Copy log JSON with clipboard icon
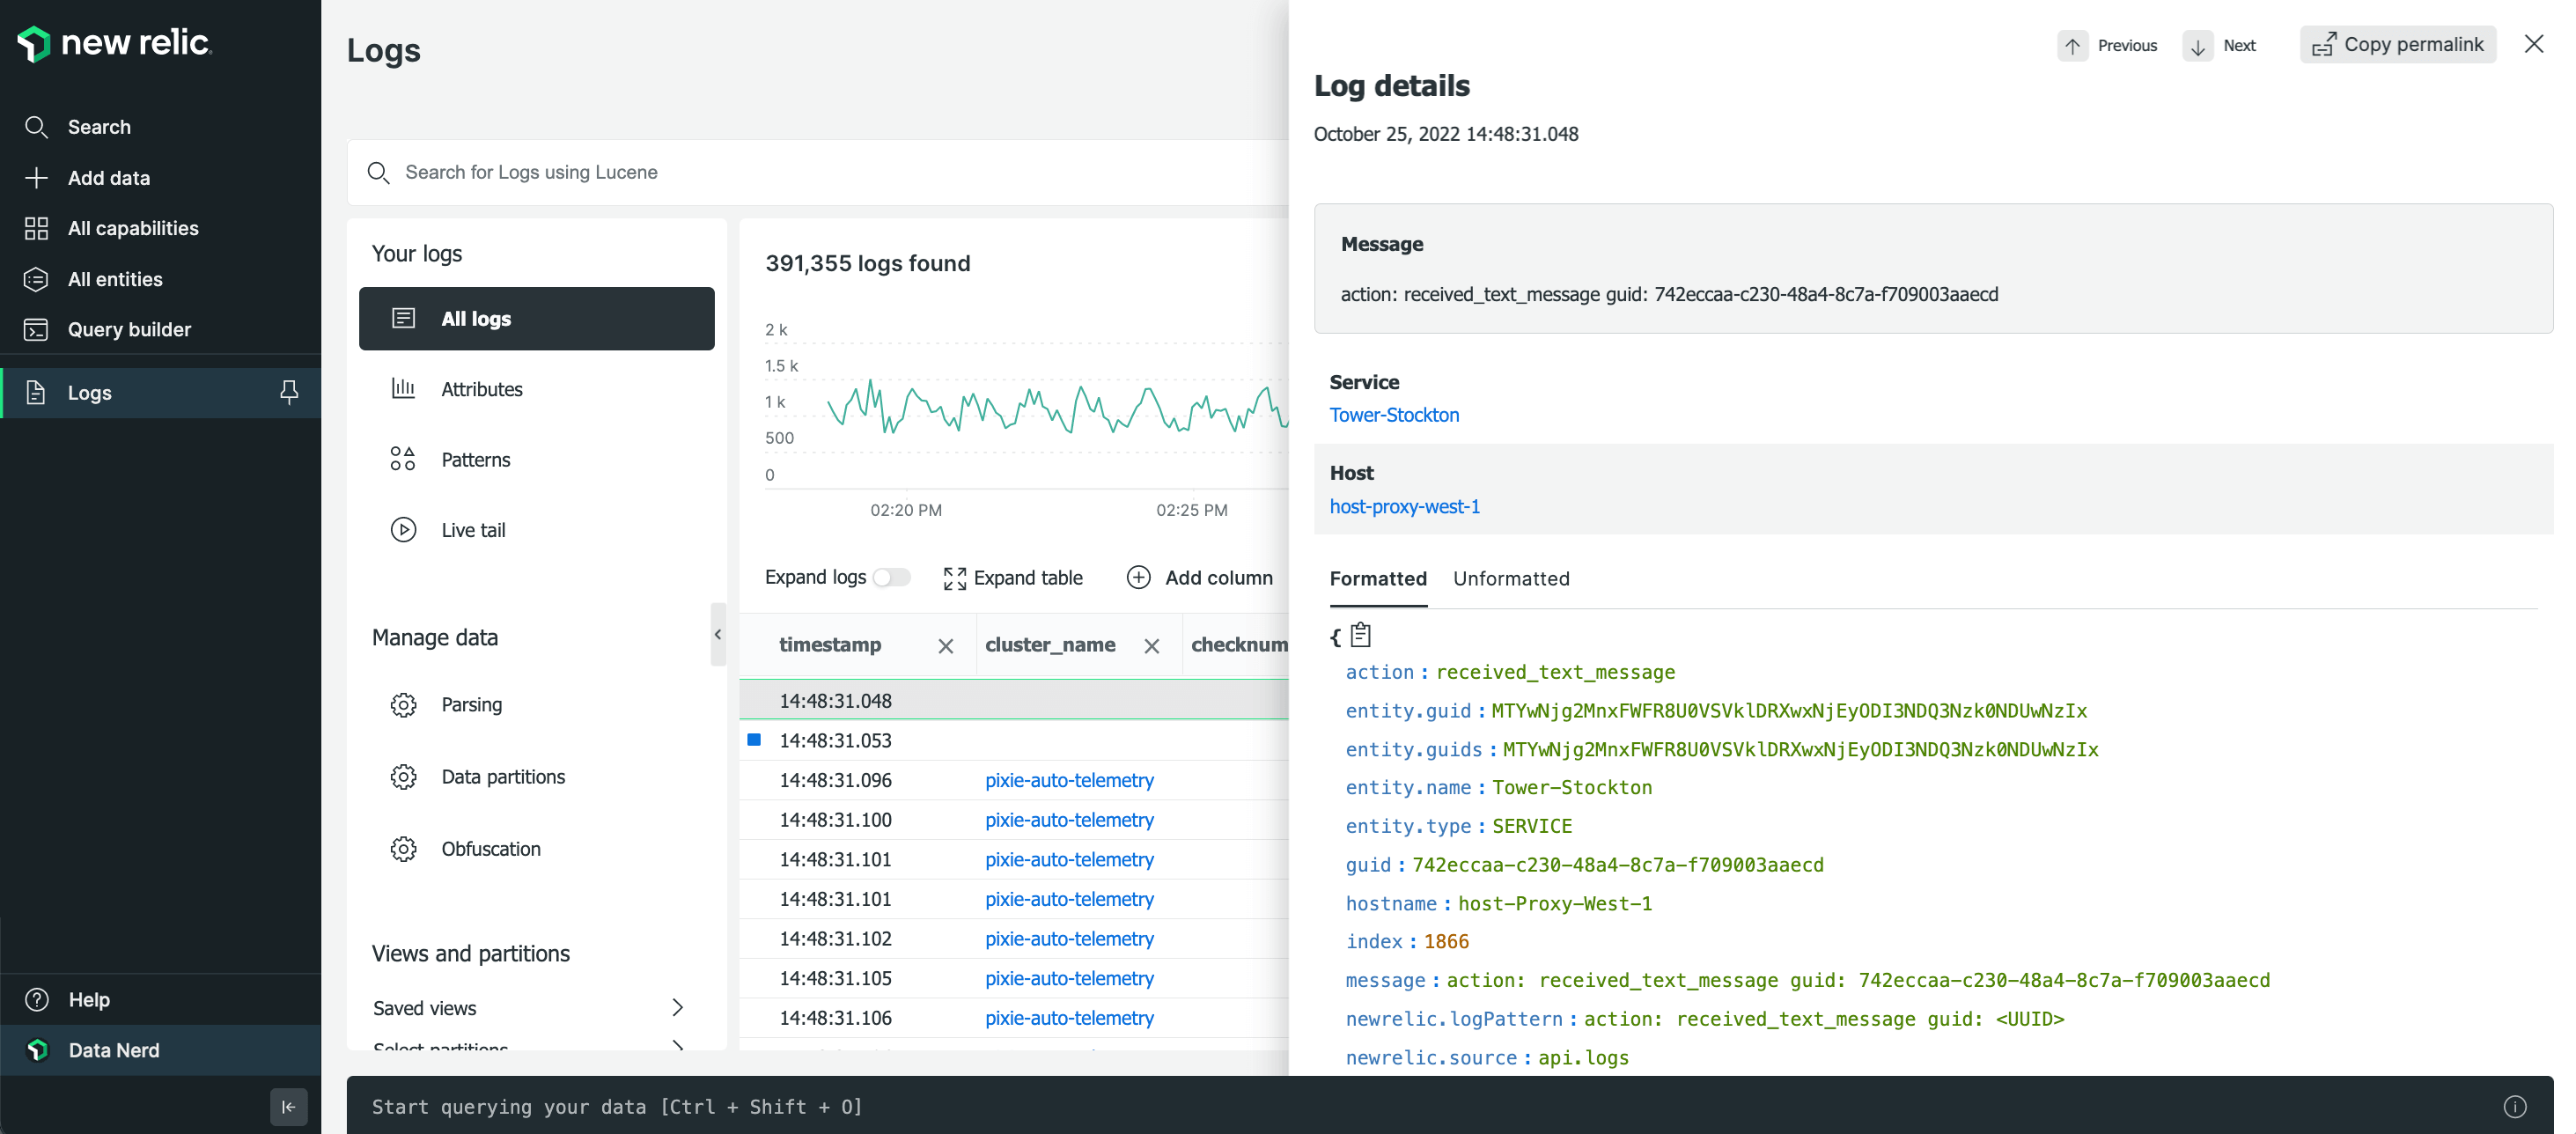This screenshot has width=2576, height=1134. [x=1361, y=635]
